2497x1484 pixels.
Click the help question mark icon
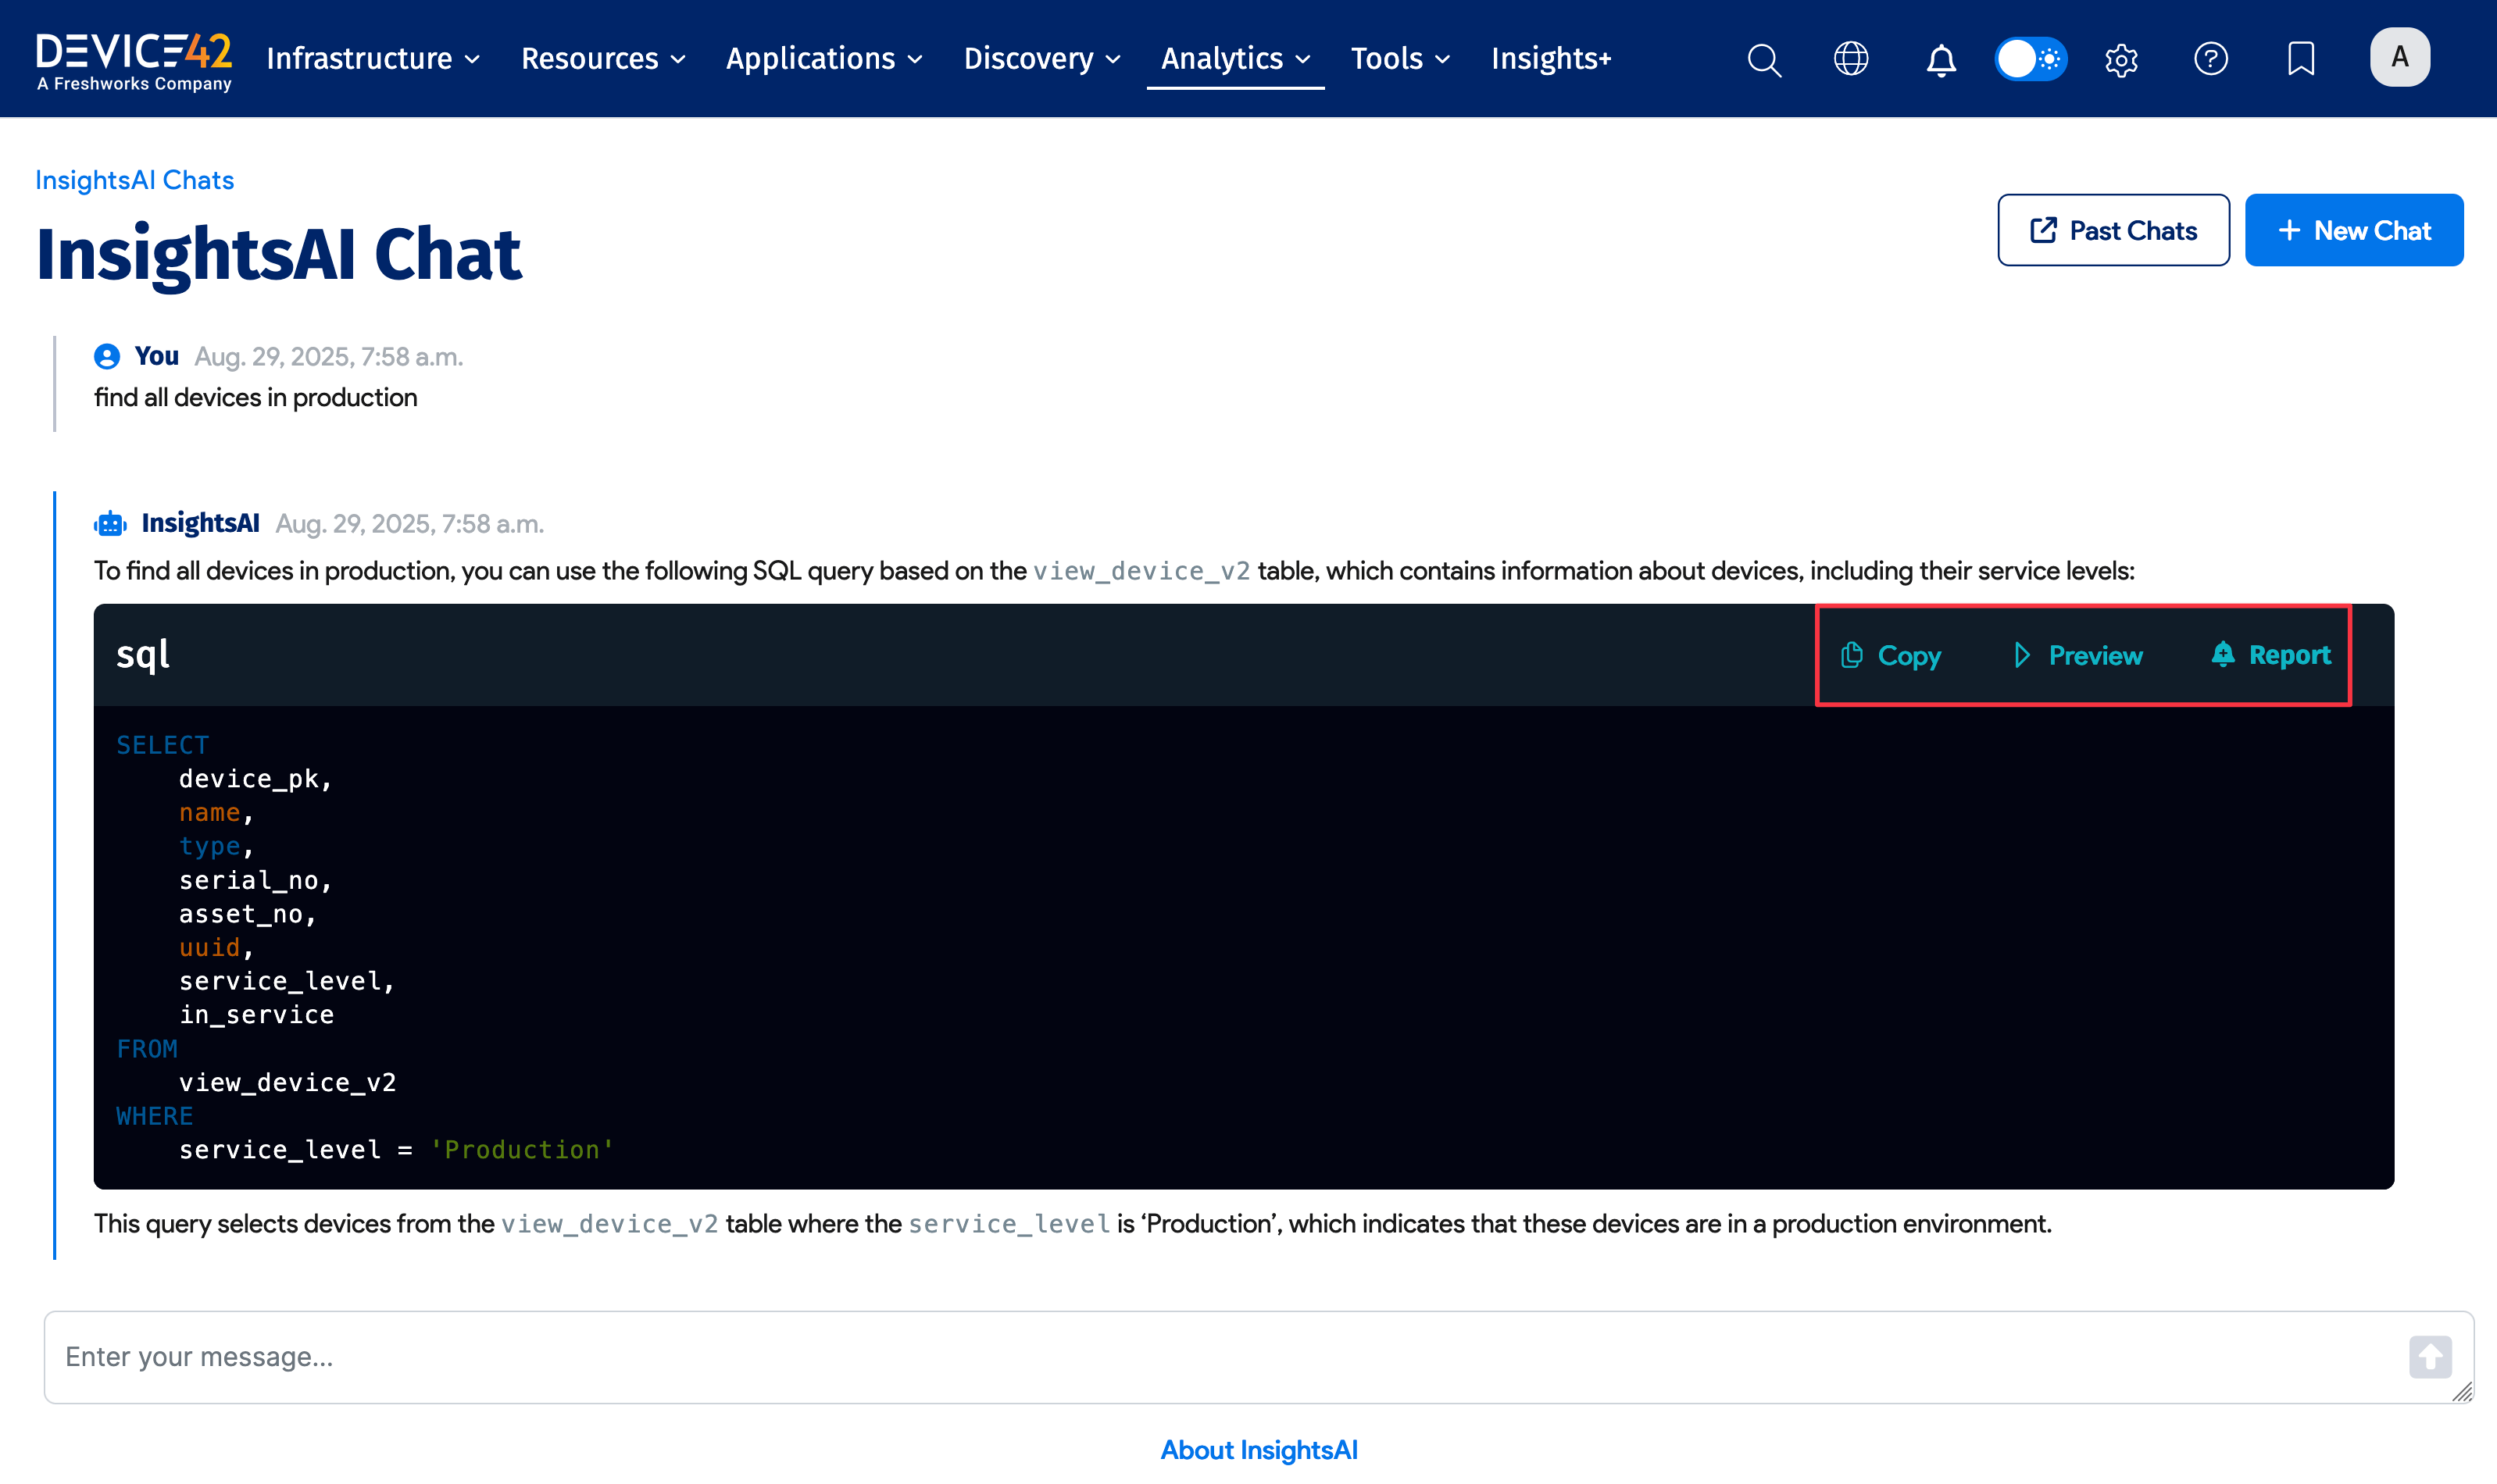2211,59
